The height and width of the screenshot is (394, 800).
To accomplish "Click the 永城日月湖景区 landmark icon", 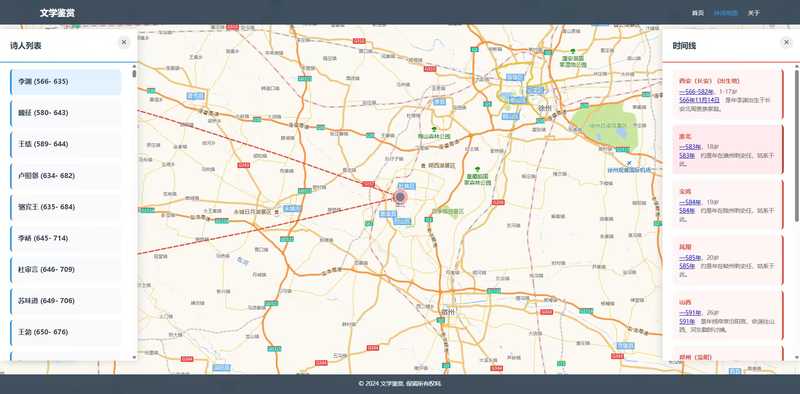I will tap(276, 211).
